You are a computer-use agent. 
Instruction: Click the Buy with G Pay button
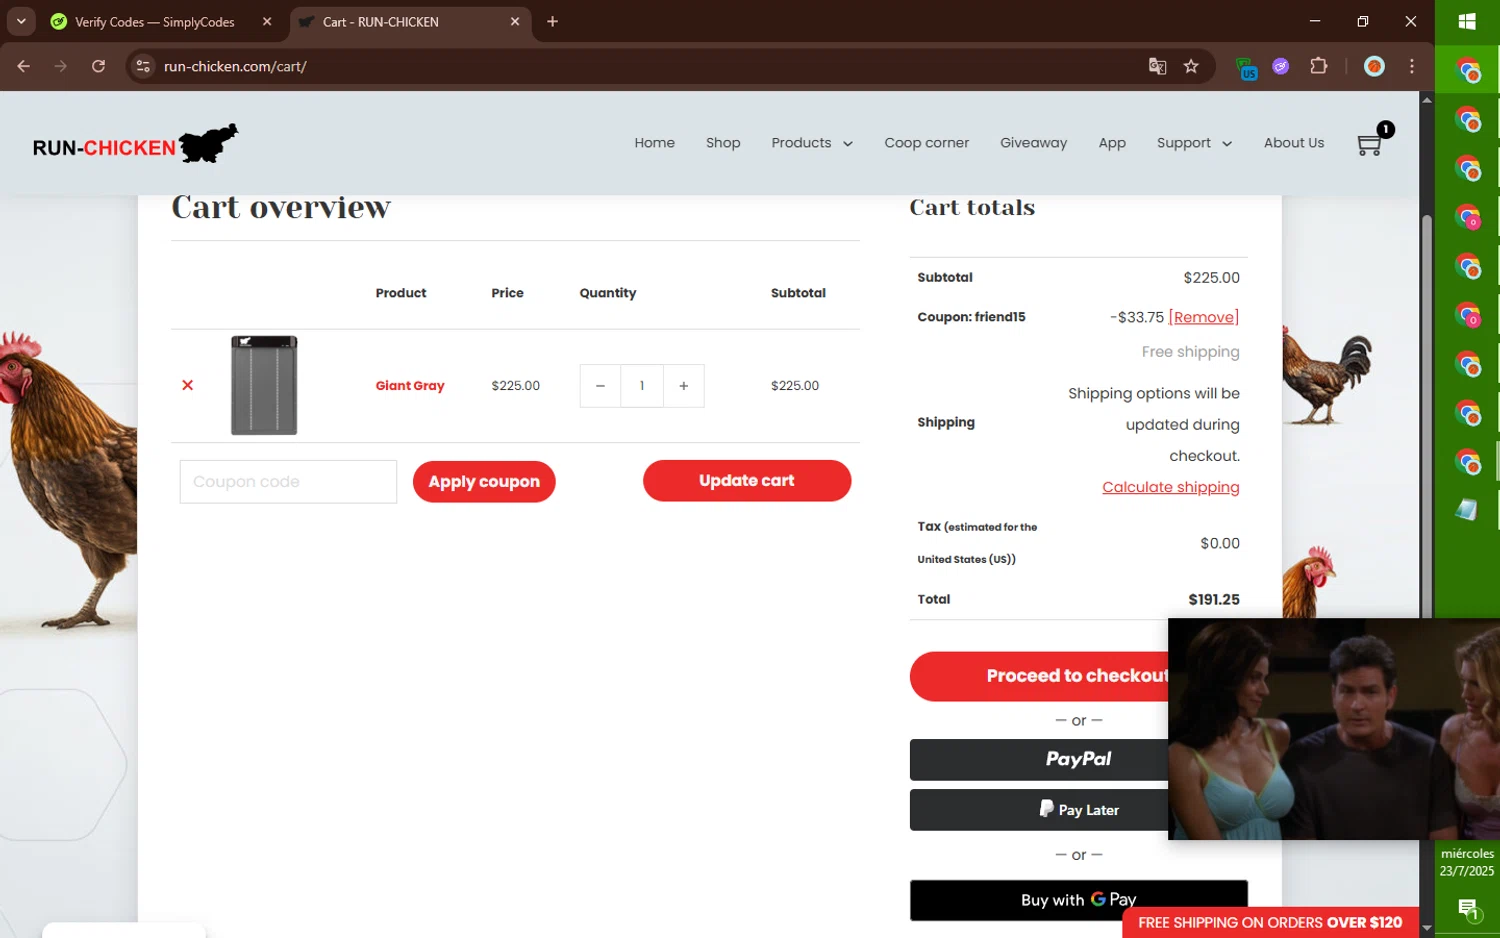click(x=1078, y=899)
